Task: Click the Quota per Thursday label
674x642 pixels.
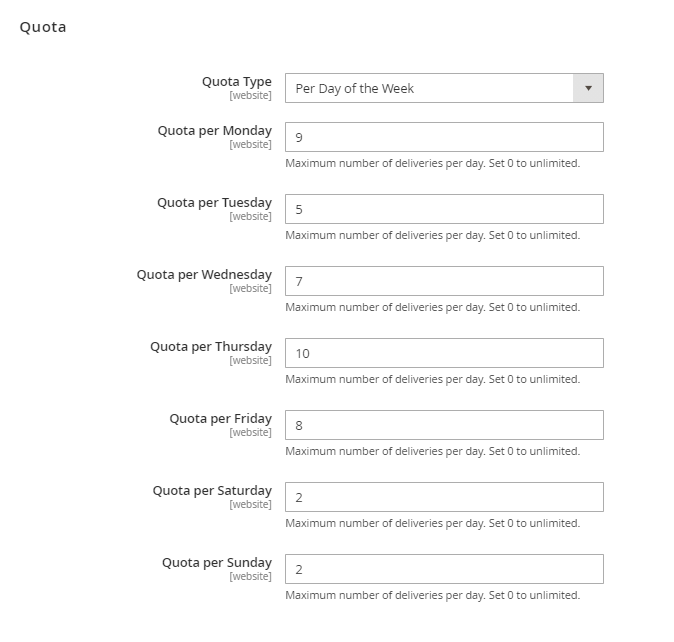Action: 211,347
